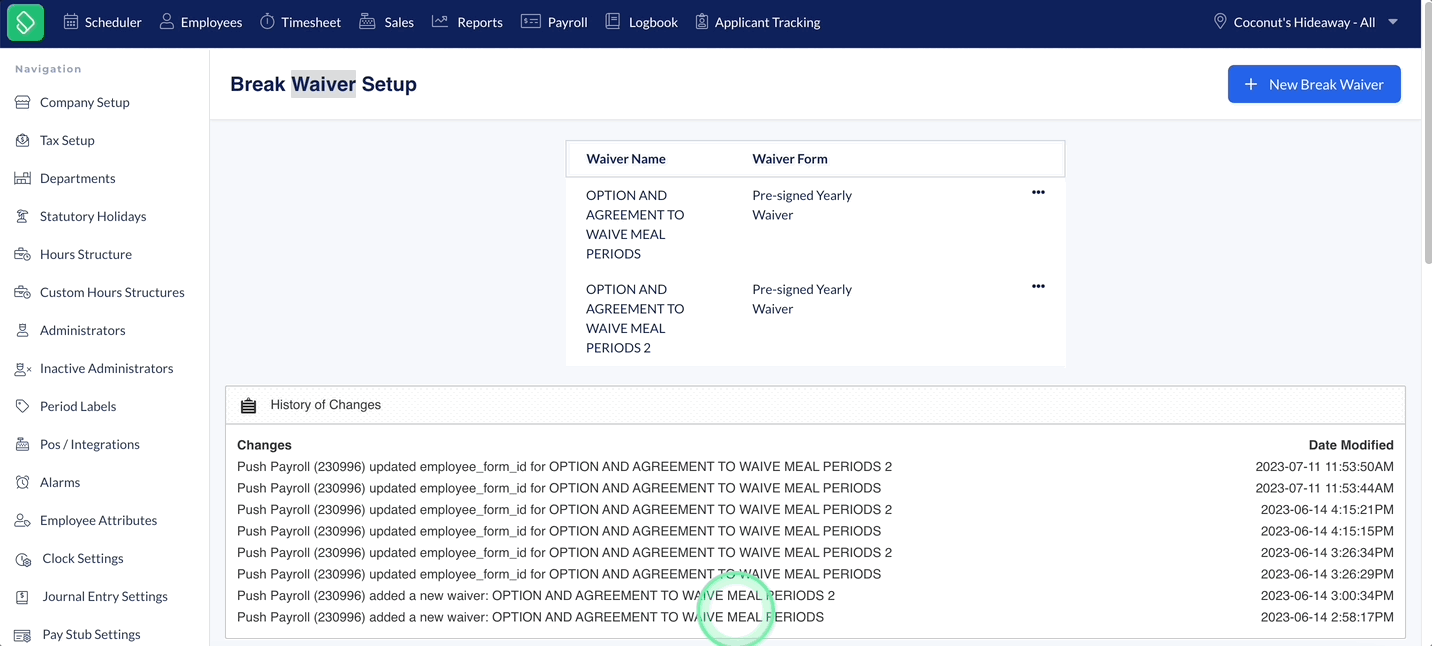Click the location pin icon

click(1220, 21)
